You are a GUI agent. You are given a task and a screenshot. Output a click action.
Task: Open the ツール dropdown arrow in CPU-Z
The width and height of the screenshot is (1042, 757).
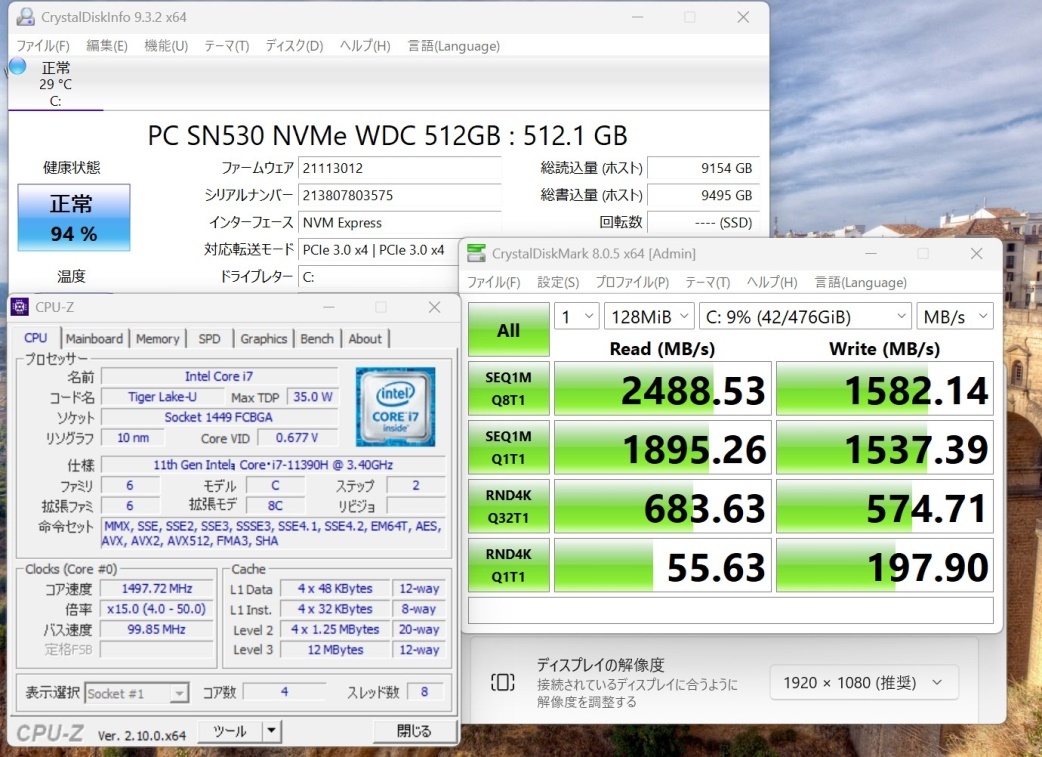tap(271, 731)
